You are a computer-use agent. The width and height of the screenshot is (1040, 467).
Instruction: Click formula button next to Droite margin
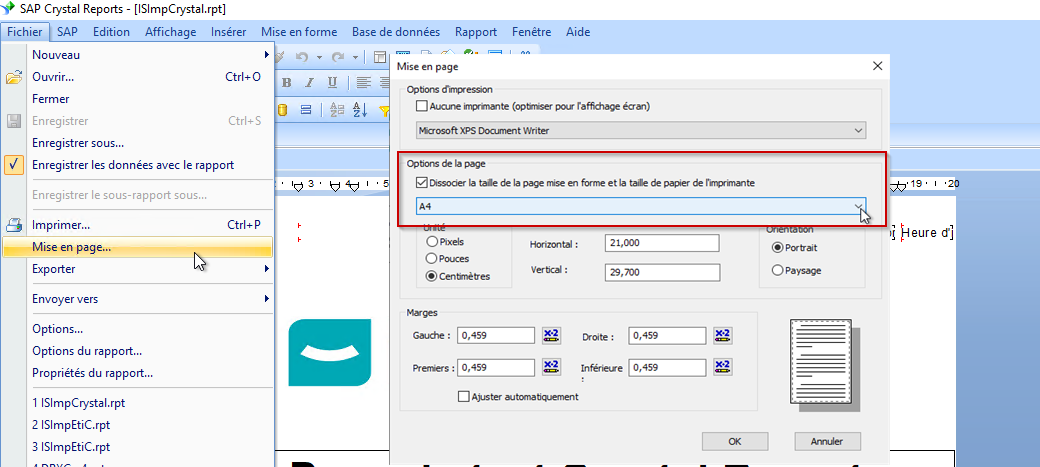click(x=722, y=335)
